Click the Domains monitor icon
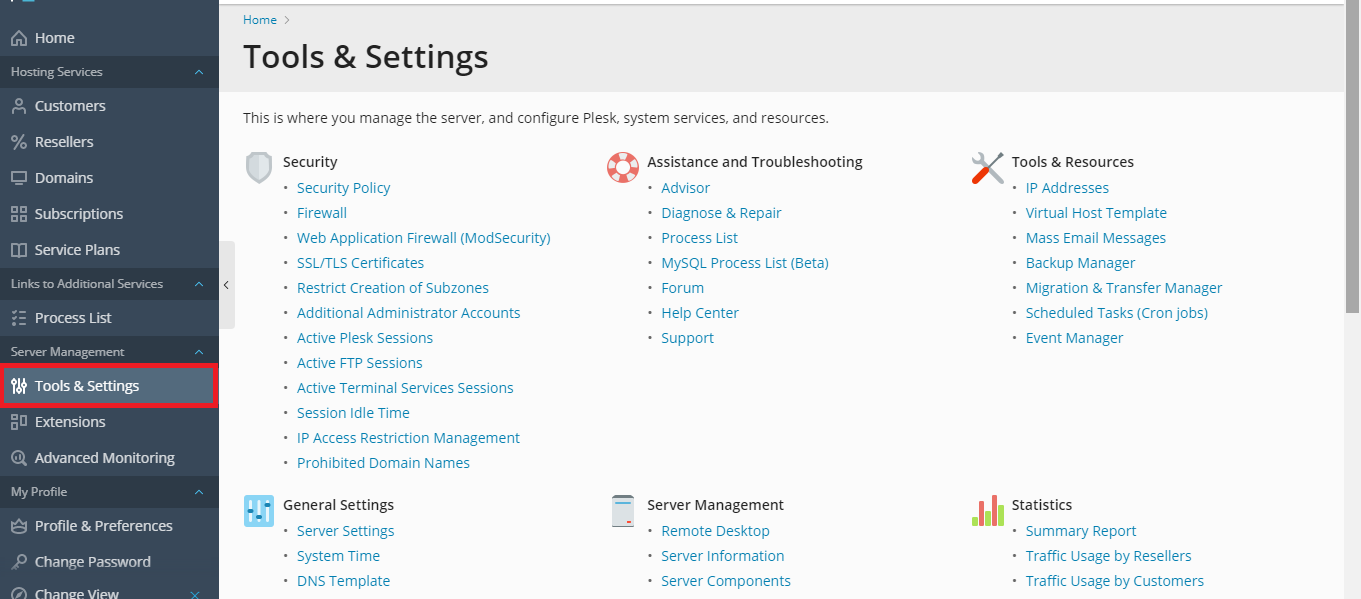Viewport: 1361px width, 599px height. (18, 178)
